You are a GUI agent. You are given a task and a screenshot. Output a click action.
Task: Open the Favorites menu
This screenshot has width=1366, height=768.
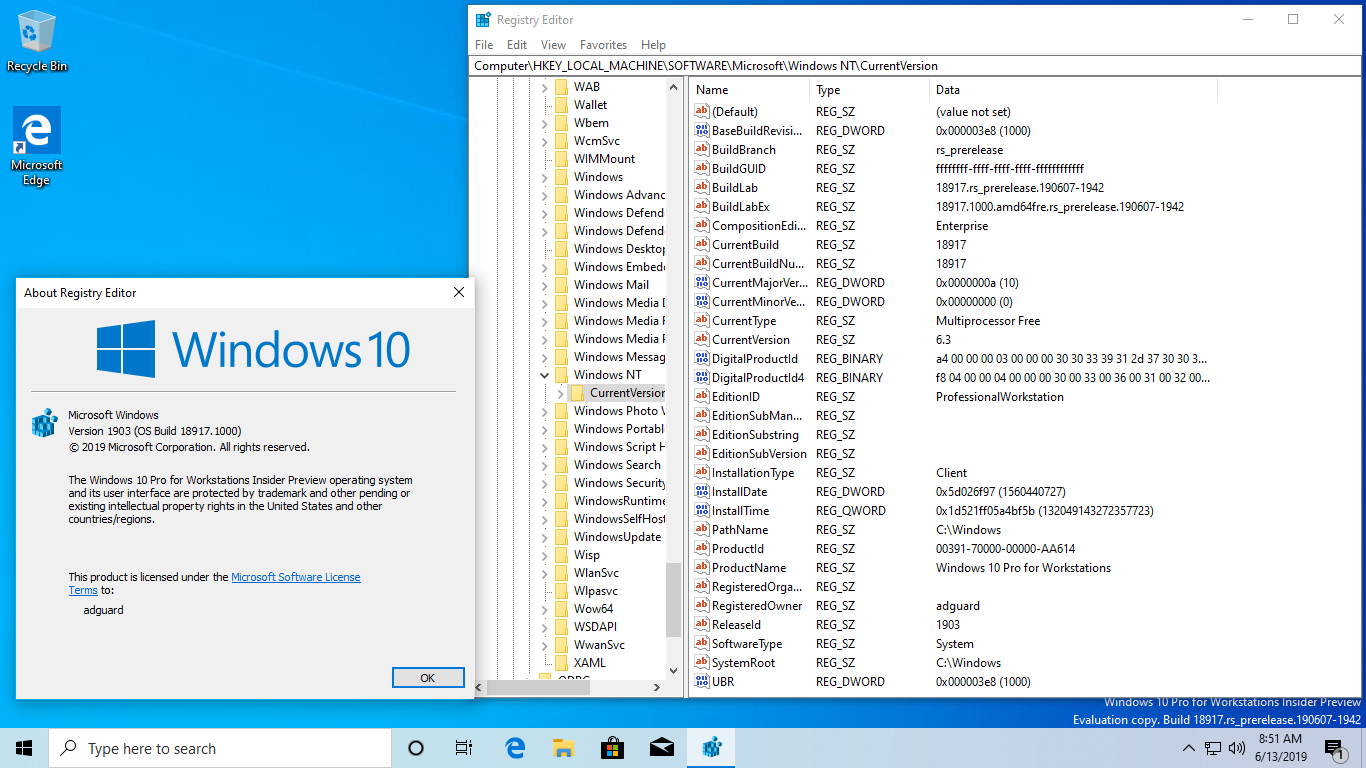click(603, 45)
